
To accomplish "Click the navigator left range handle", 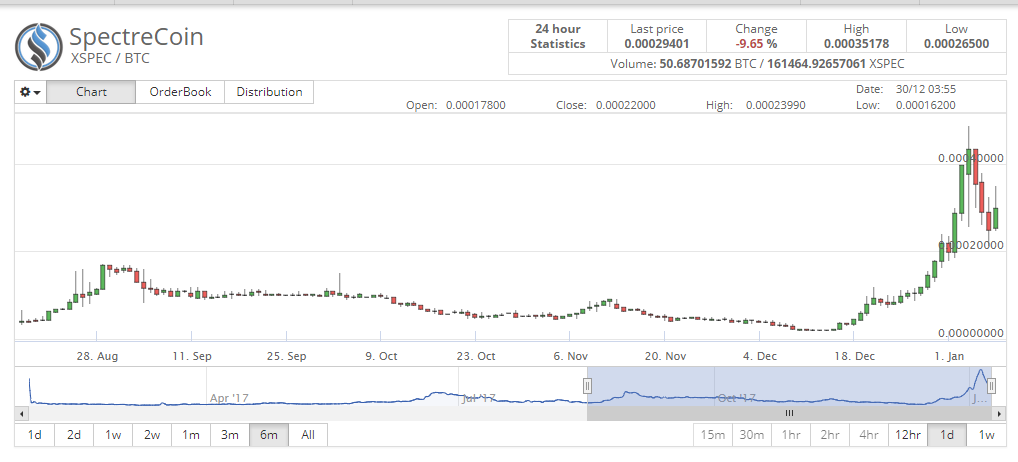I will pyautogui.click(x=587, y=386).
